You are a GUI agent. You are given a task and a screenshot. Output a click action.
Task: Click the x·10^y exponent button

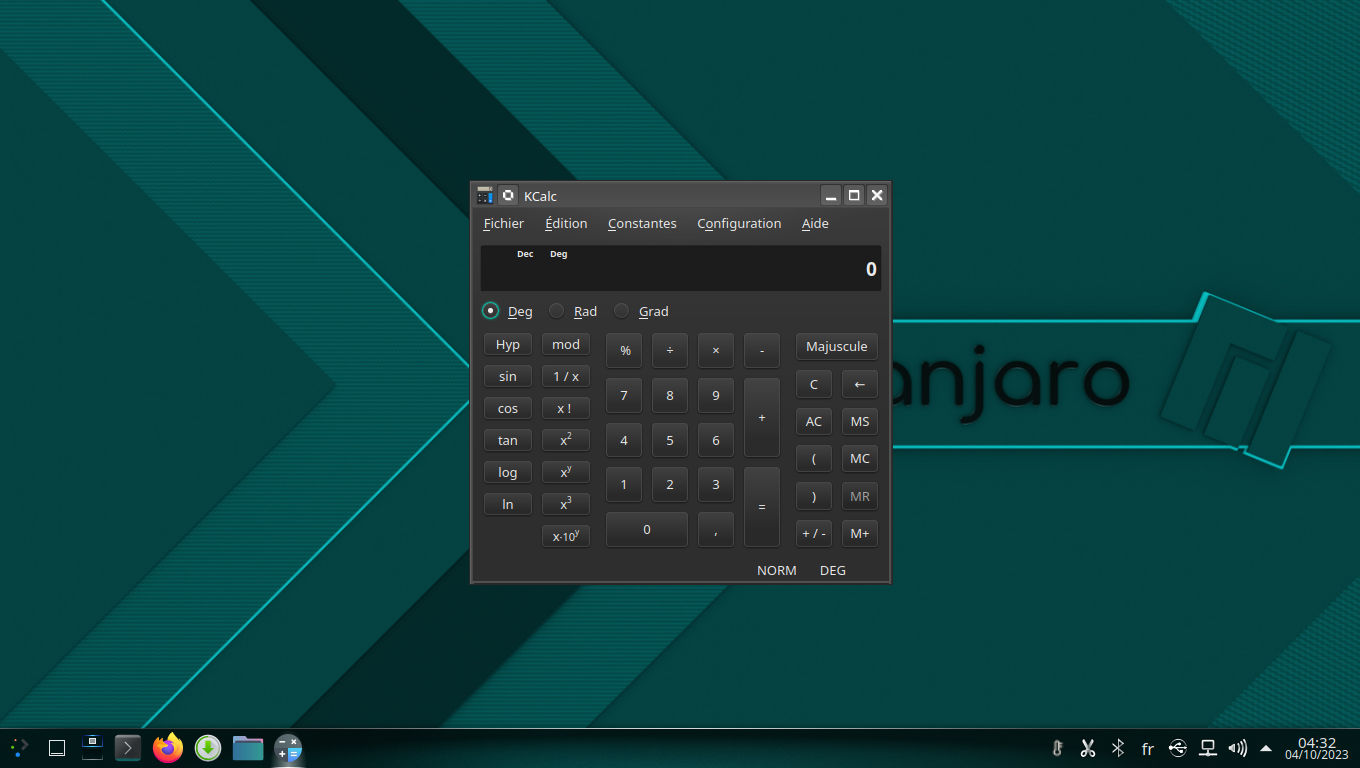pos(566,536)
